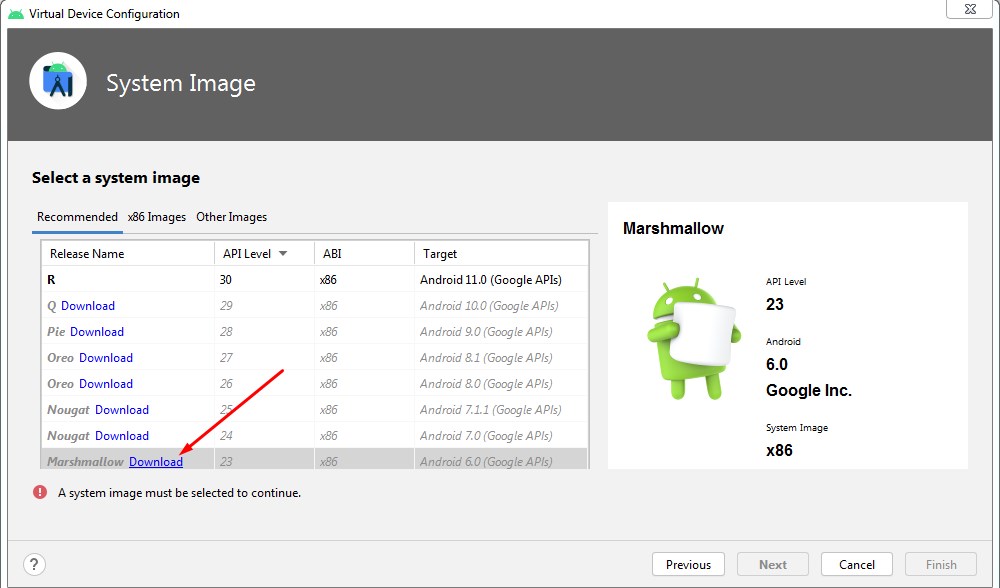
Task: Click the Android Studio logo icon in header
Action: coord(58,81)
